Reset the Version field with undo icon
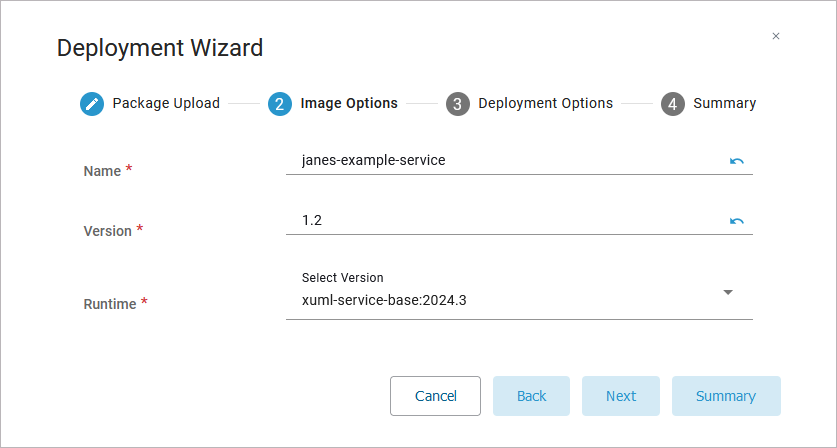The width and height of the screenshot is (837, 448). pyautogui.click(x=737, y=221)
